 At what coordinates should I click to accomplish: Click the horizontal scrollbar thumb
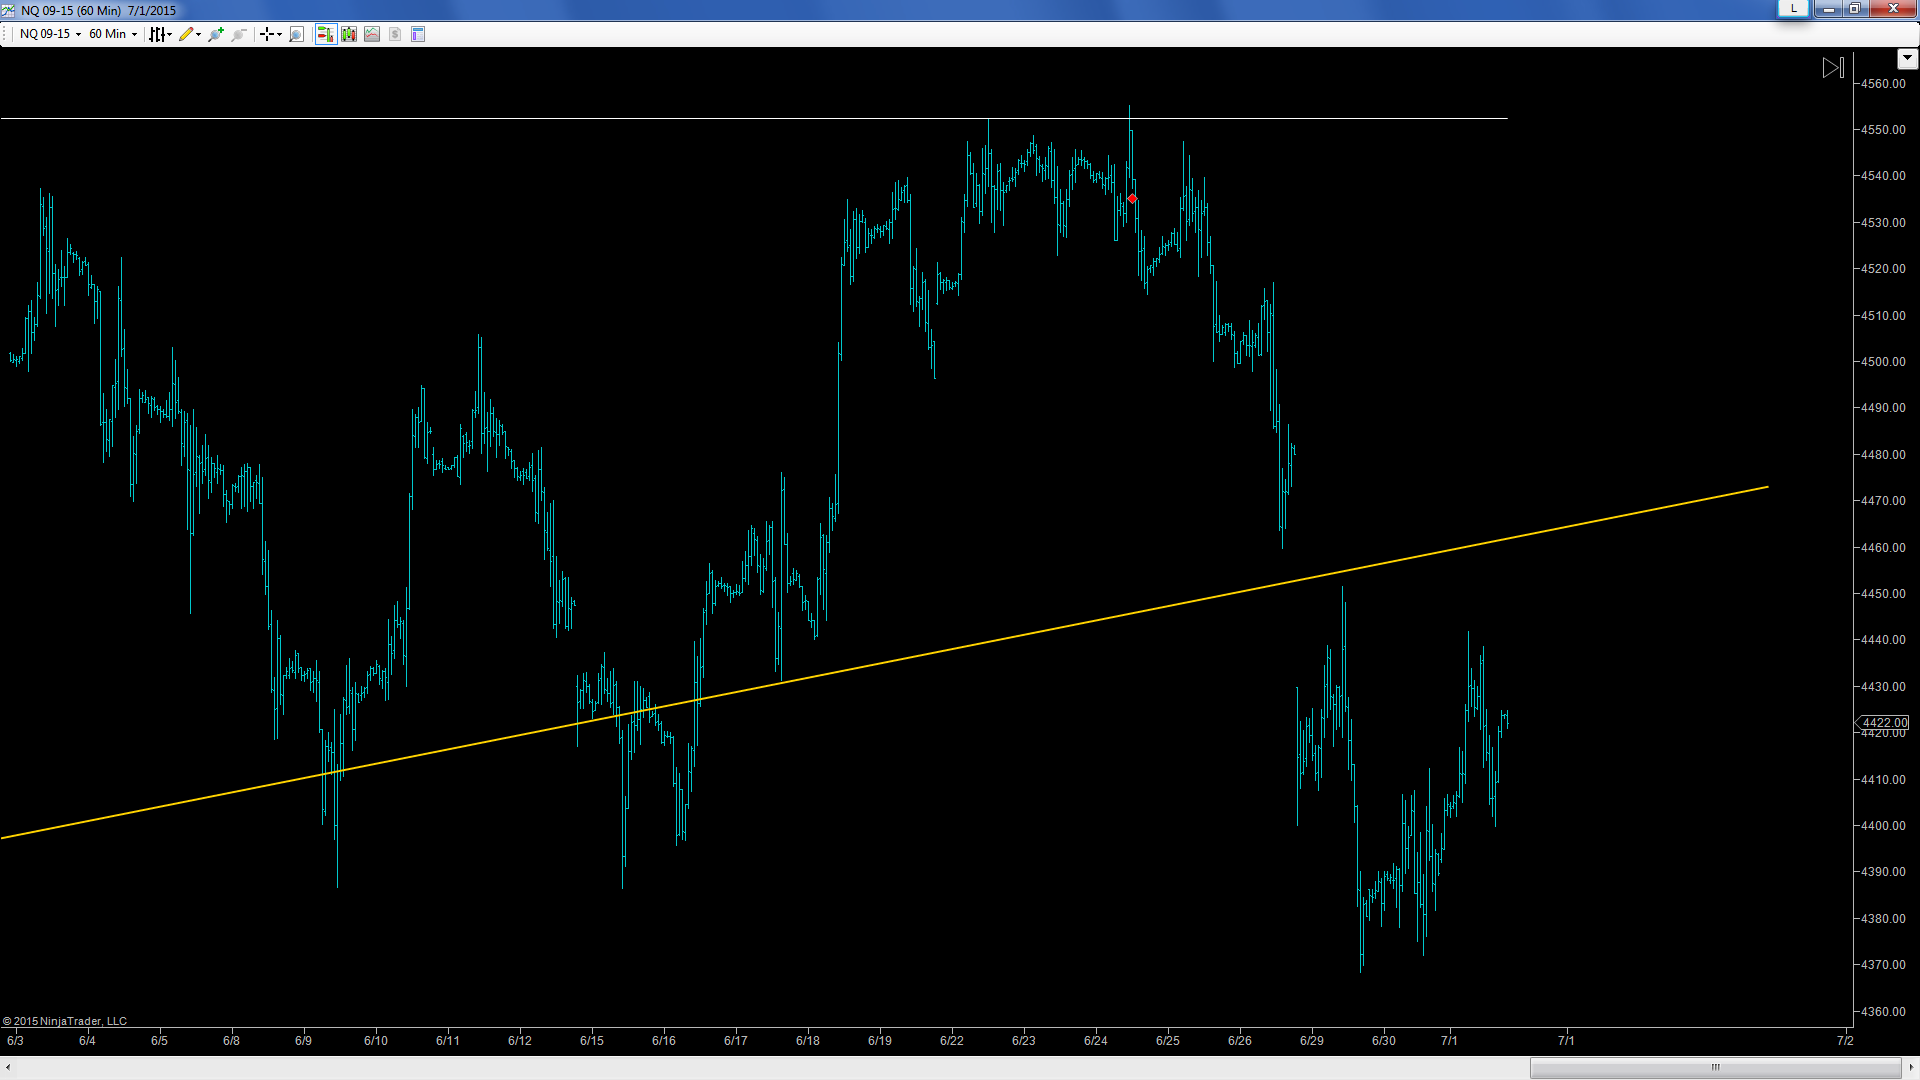(1715, 1067)
